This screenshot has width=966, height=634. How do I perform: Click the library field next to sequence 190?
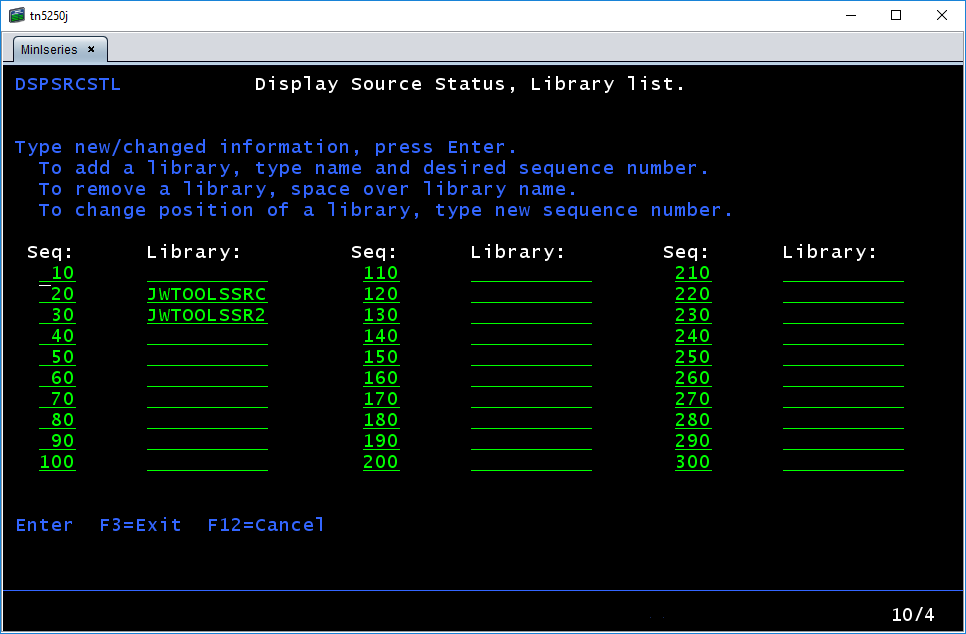tap(531, 441)
